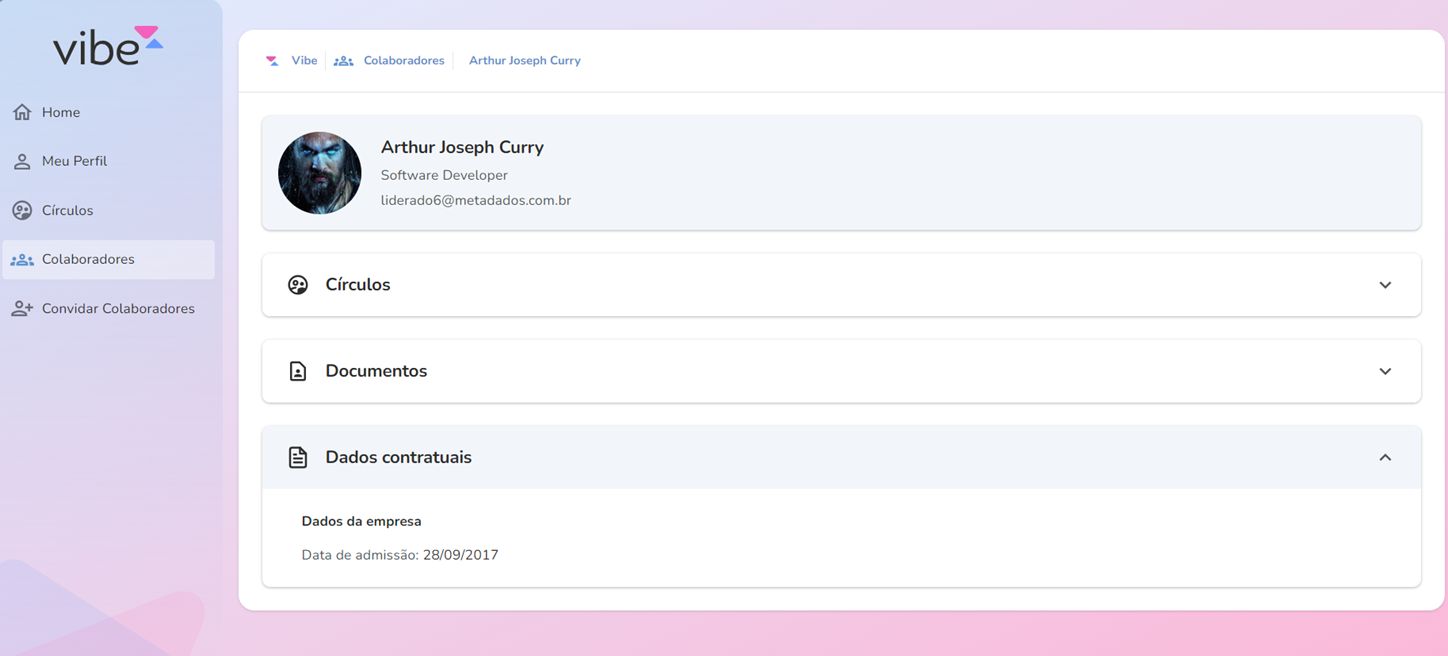The height and width of the screenshot is (656, 1448).
Task: Click the email liderado6@metadados.com.br
Action: 476,200
